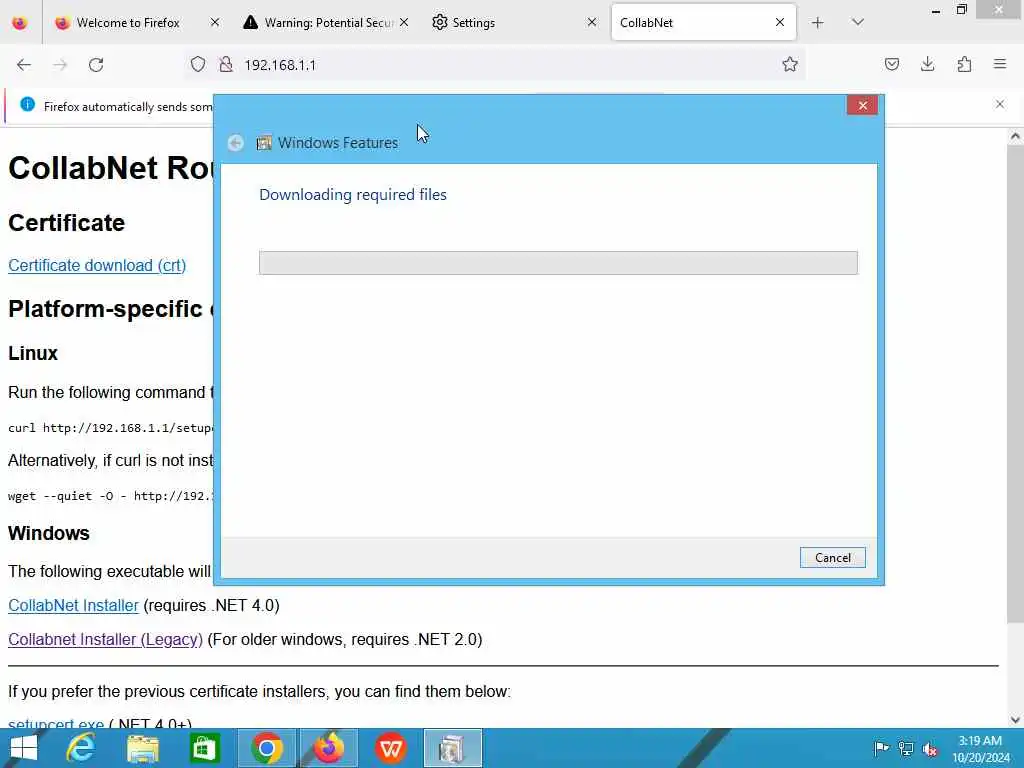Launch Internet Explorer from the taskbar
1024x768 pixels.
(x=81, y=748)
